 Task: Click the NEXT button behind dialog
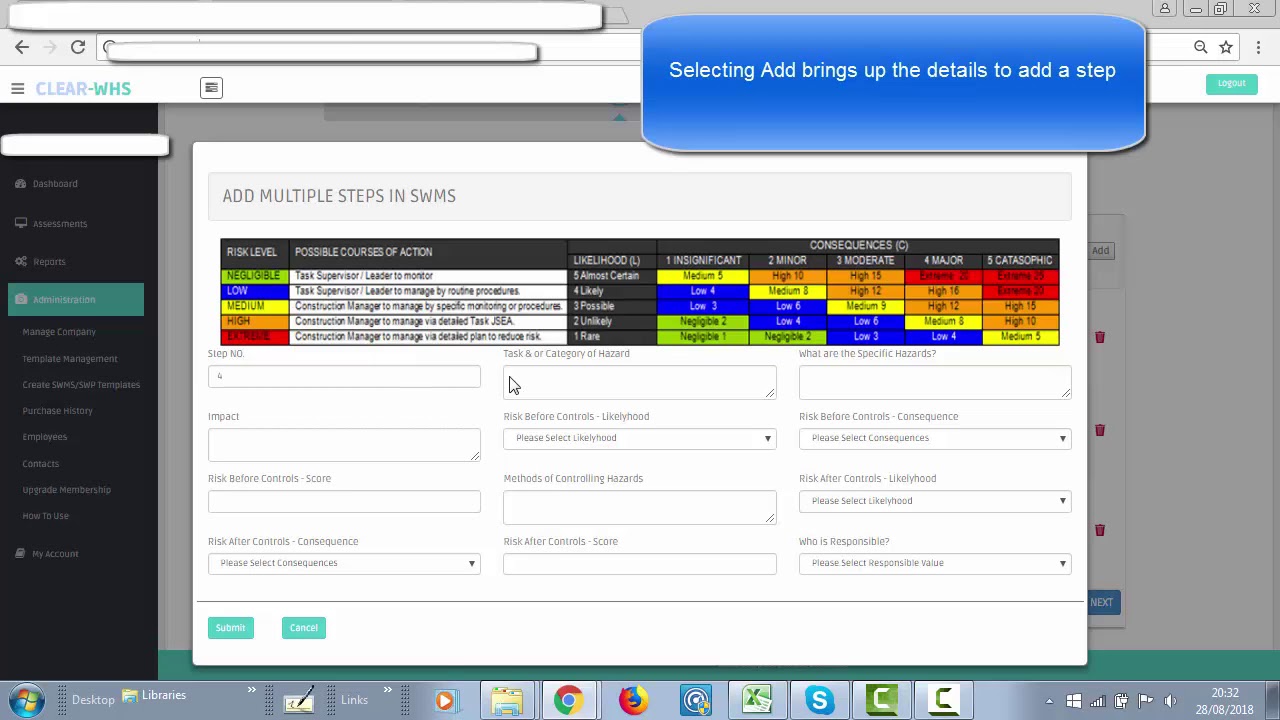pos(1101,602)
